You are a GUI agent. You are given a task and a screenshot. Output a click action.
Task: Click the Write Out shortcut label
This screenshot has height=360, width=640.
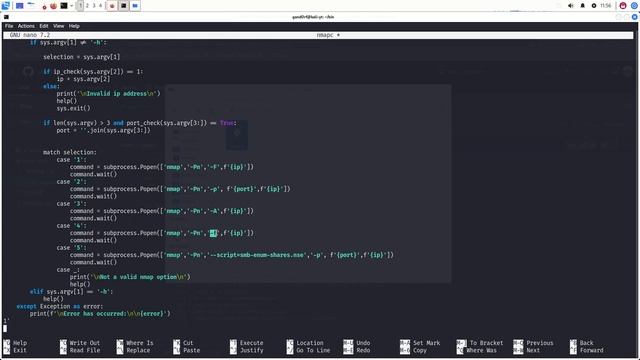[84, 343]
